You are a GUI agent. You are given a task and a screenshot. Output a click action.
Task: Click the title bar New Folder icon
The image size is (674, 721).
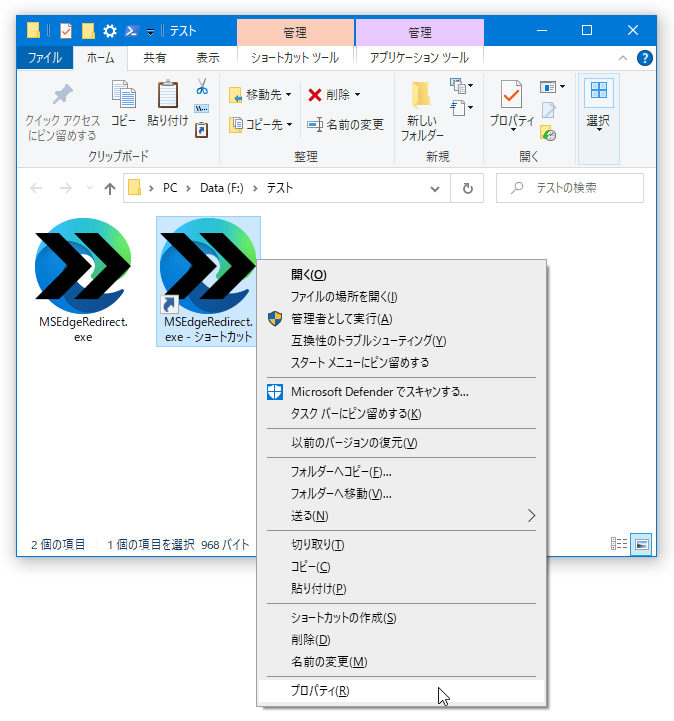point(88,31)
